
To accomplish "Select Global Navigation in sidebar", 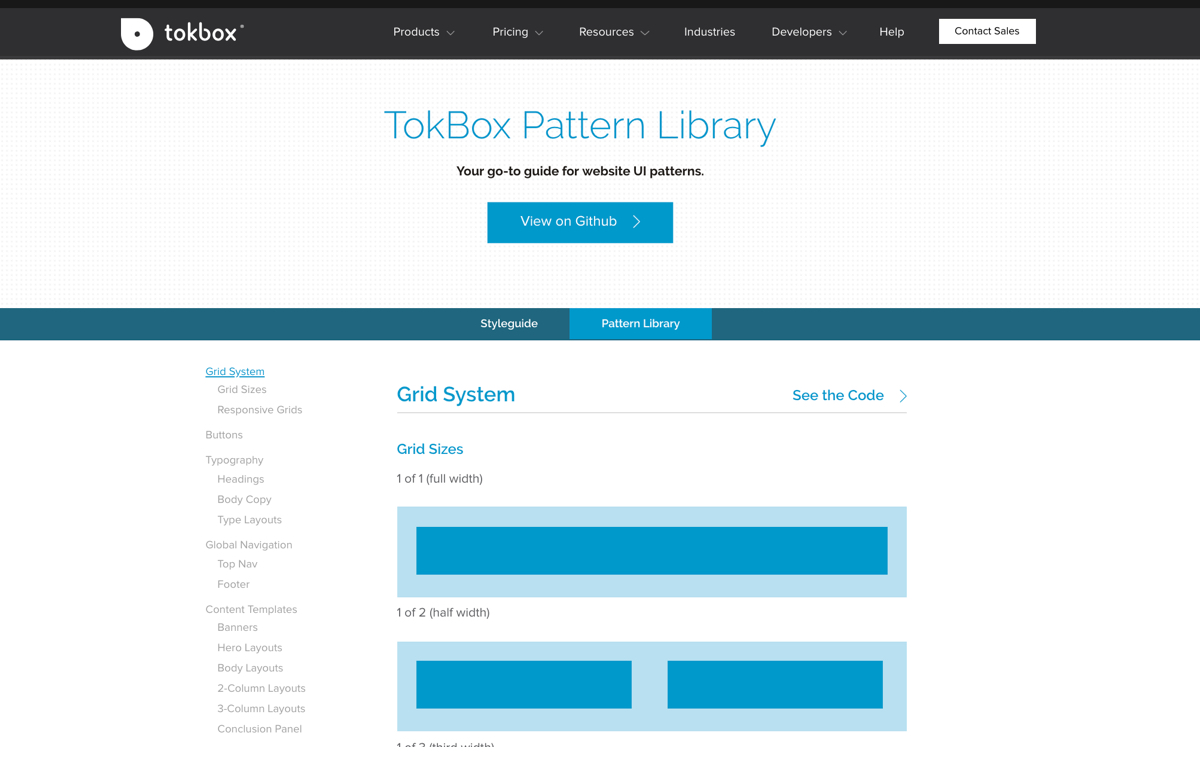I will (x=249, y=545).
